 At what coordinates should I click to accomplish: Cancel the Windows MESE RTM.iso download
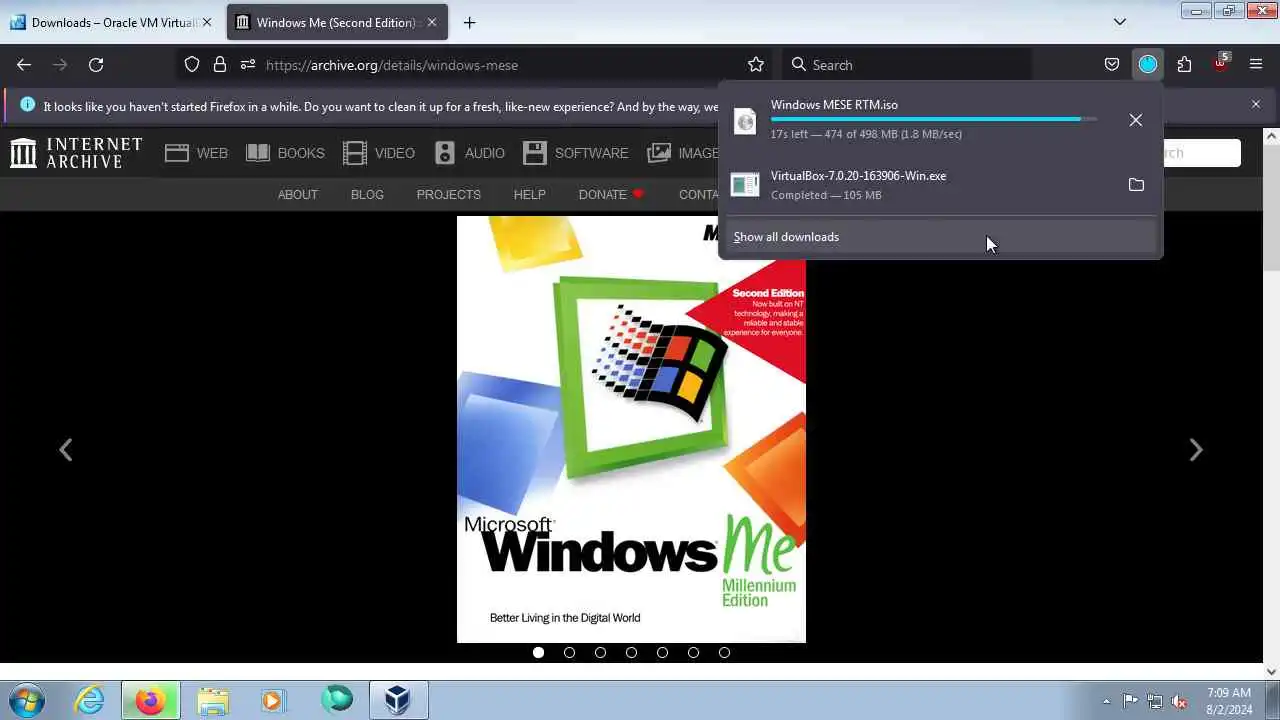1136,120
